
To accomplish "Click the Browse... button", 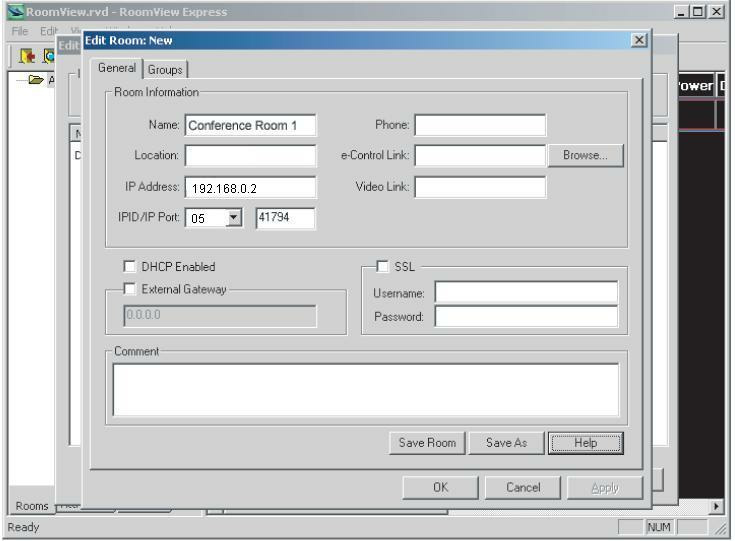I will coord(585,155).
